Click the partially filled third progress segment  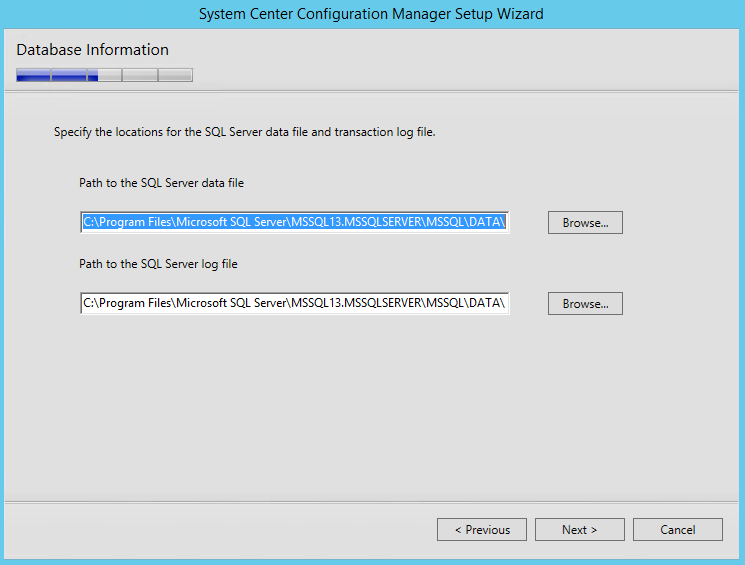pos(105,75)
